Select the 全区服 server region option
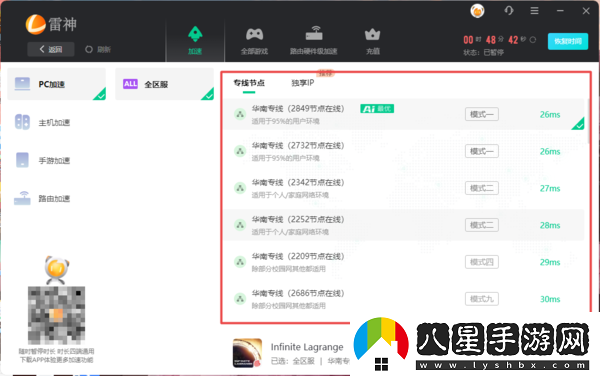 pos(165,84)
